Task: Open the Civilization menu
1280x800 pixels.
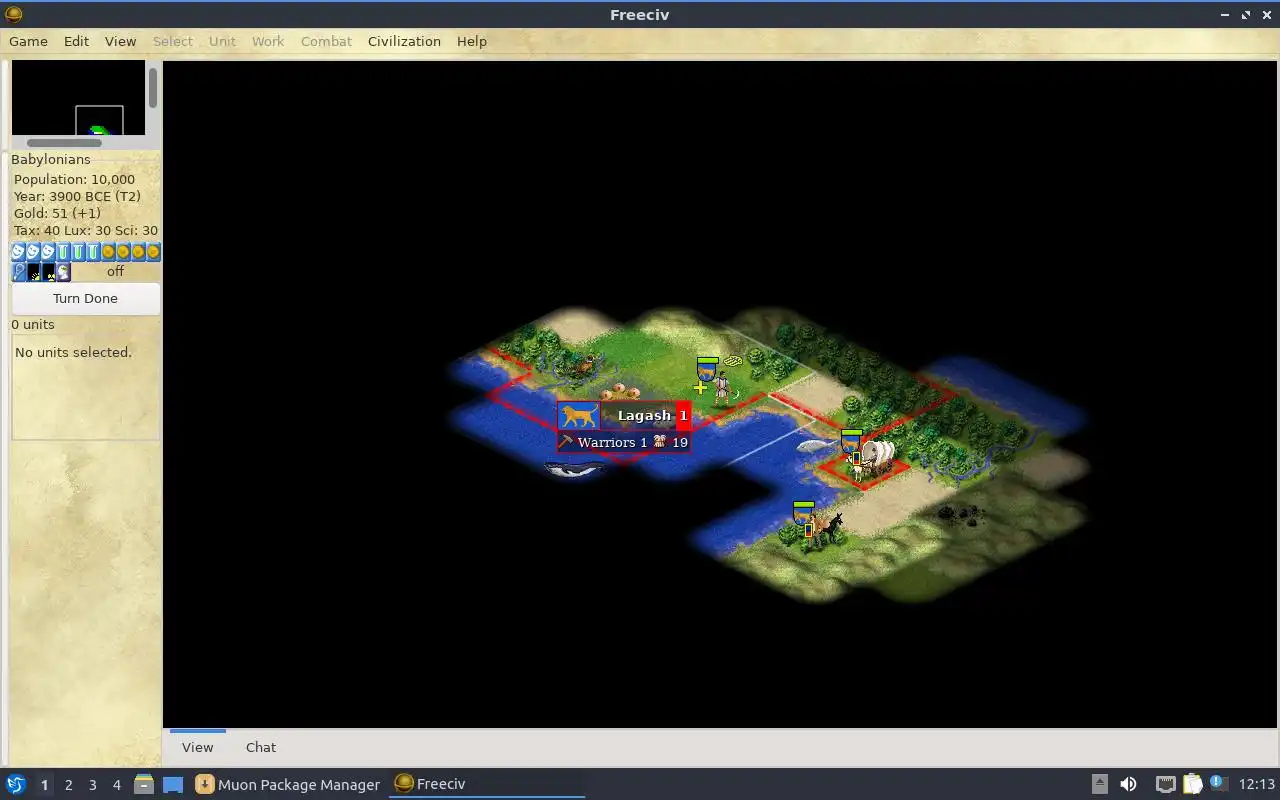Action: [x=404, y=41]
